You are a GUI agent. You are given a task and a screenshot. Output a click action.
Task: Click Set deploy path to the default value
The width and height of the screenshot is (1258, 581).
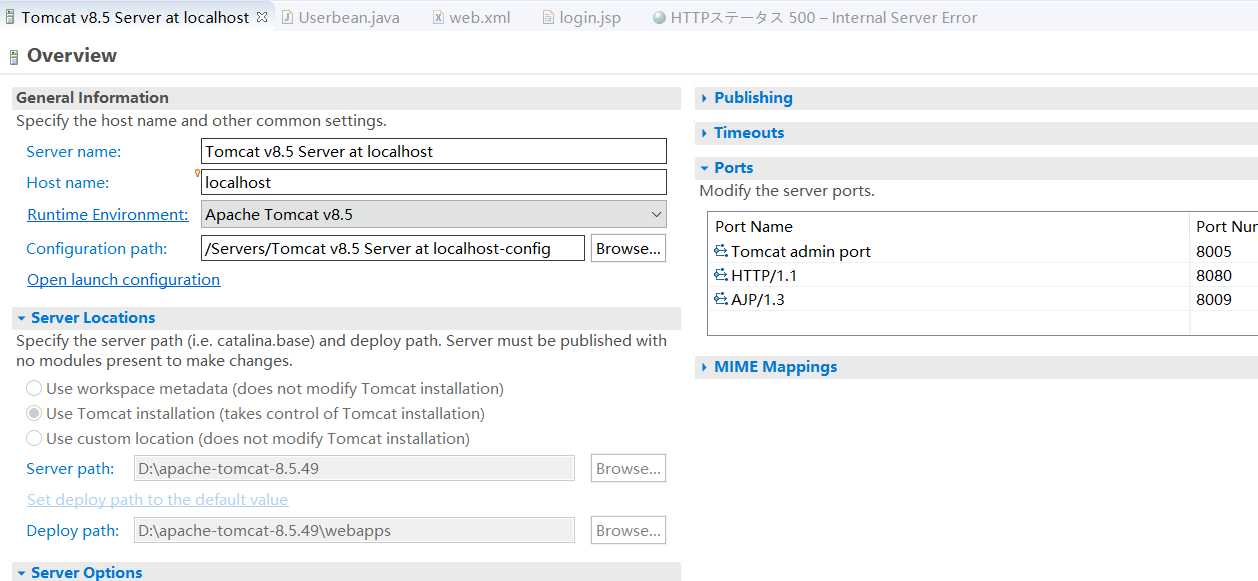point(157,499)
